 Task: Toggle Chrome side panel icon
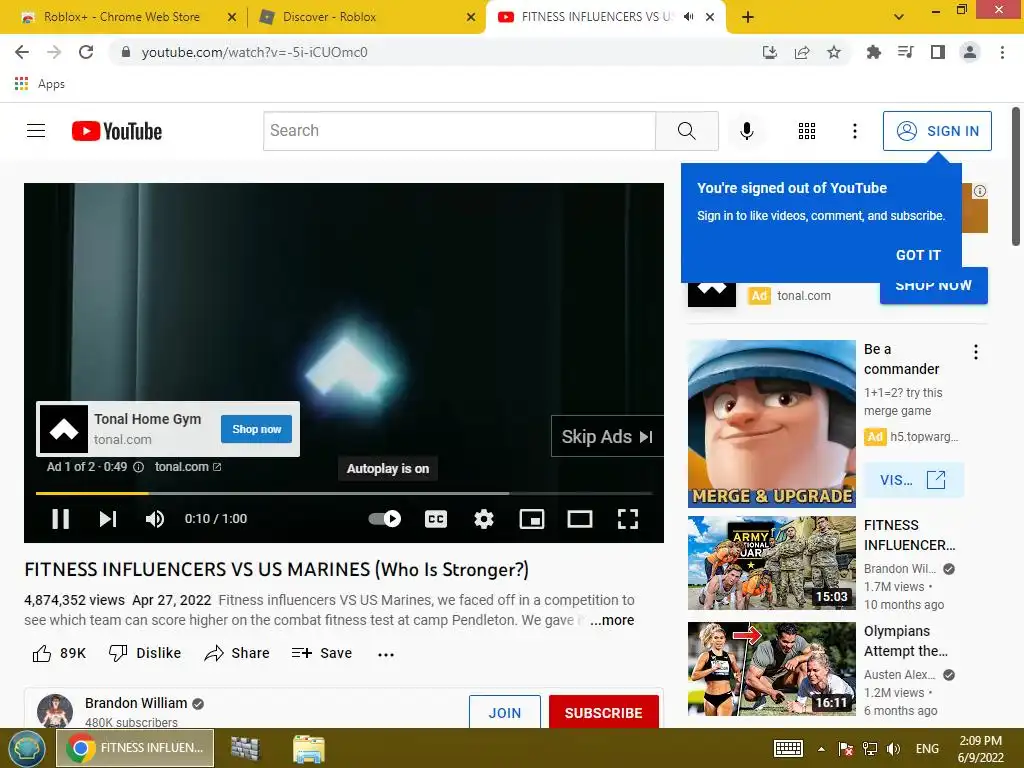tap(938, 52)
